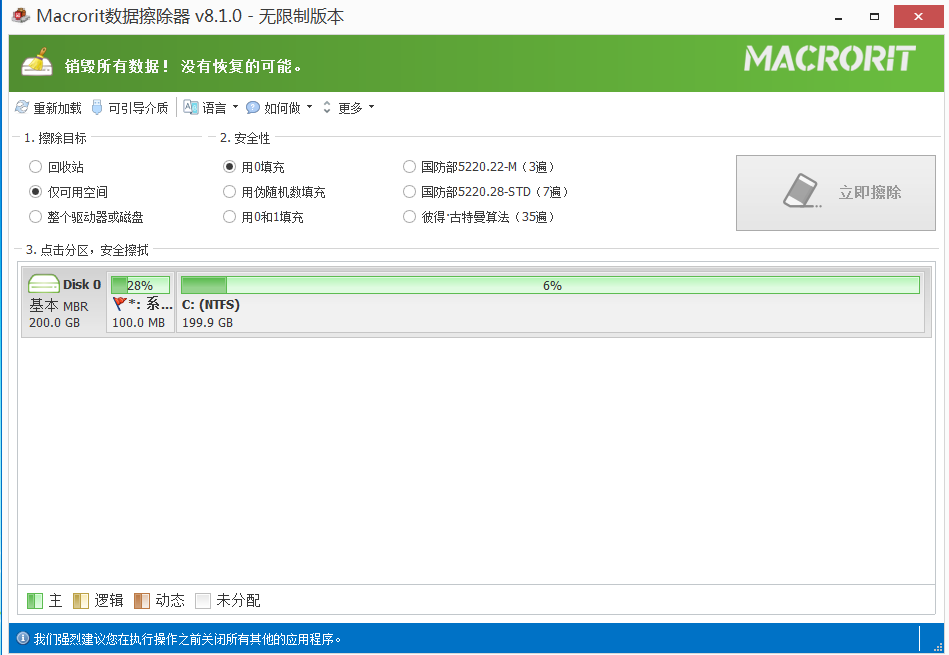The height and width of the screenshot is (655, 949).
Task: Choose pseudo-random fill (用伪随机数填充) method
Action: (x=274, y=192)
